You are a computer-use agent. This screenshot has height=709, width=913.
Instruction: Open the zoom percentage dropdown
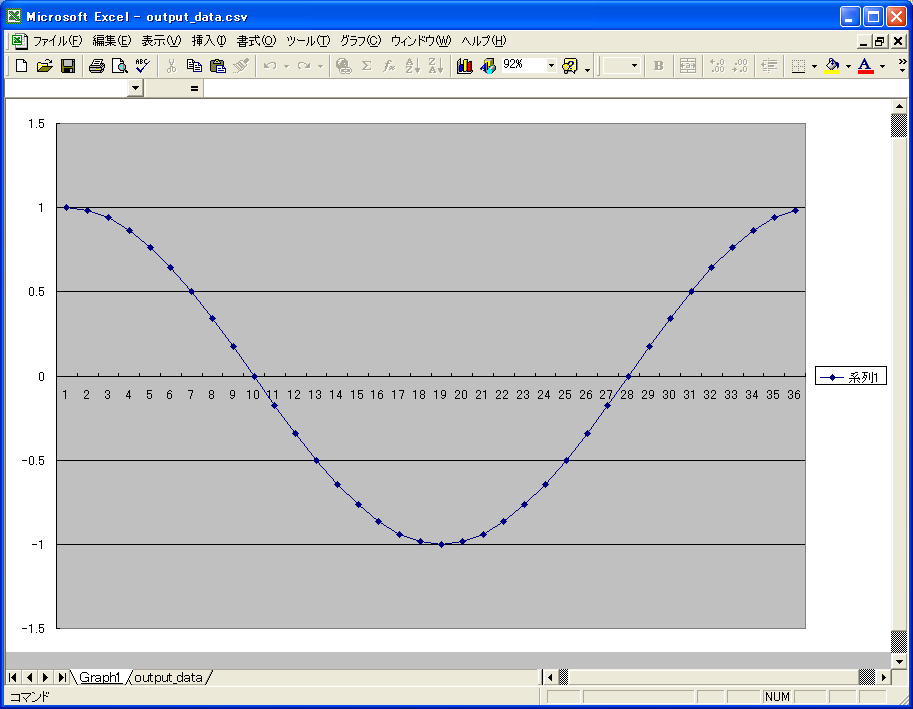click(x=551, y=66)
